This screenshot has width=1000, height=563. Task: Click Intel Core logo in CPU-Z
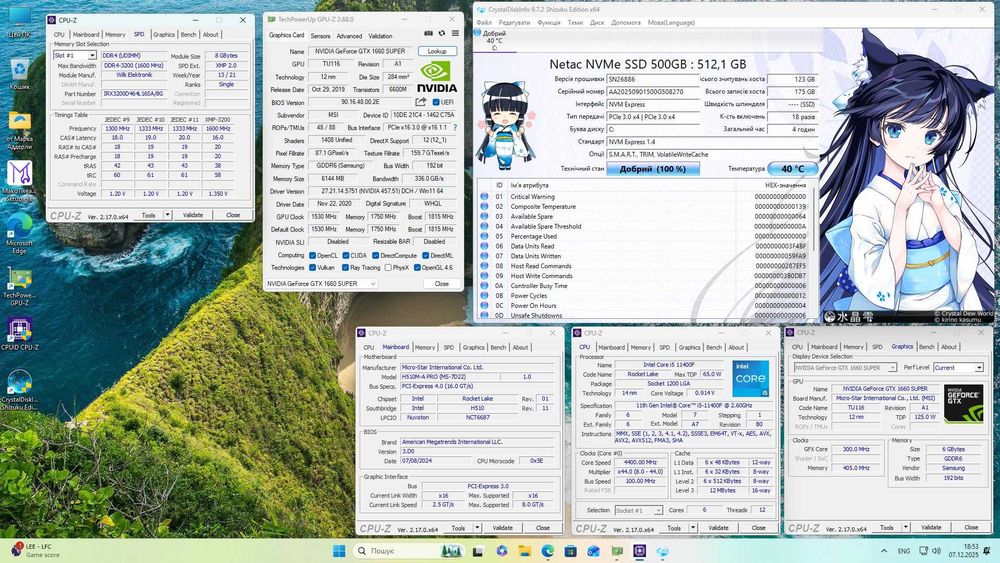coord(751,379)
